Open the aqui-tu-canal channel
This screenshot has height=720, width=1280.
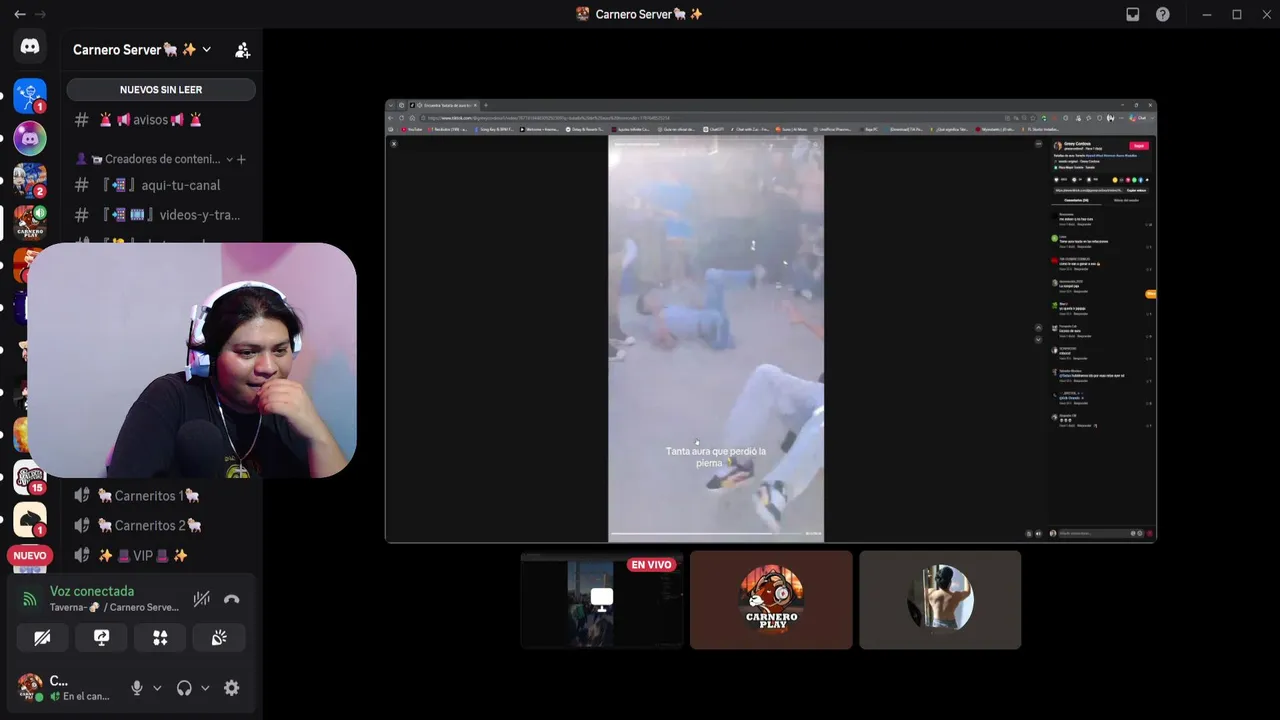161,185
